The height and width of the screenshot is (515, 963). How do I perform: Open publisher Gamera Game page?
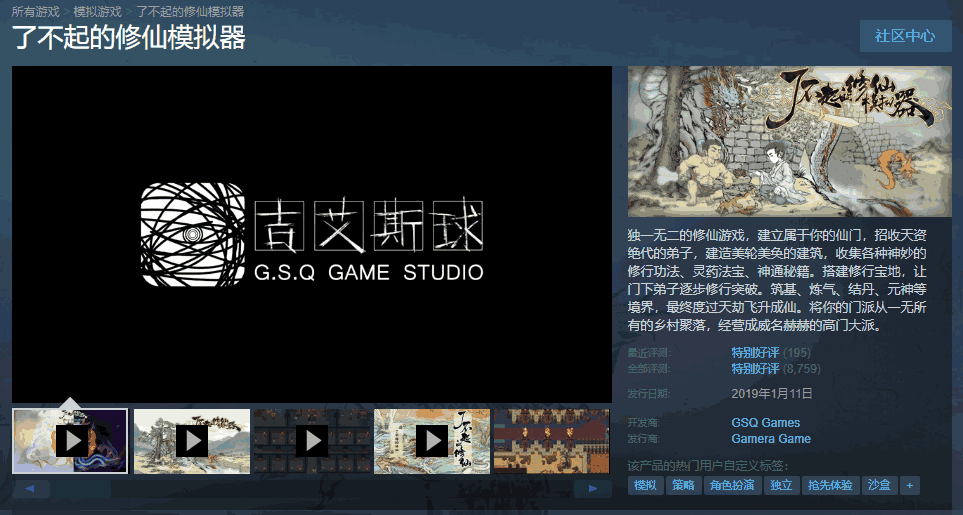coord(770,439)
